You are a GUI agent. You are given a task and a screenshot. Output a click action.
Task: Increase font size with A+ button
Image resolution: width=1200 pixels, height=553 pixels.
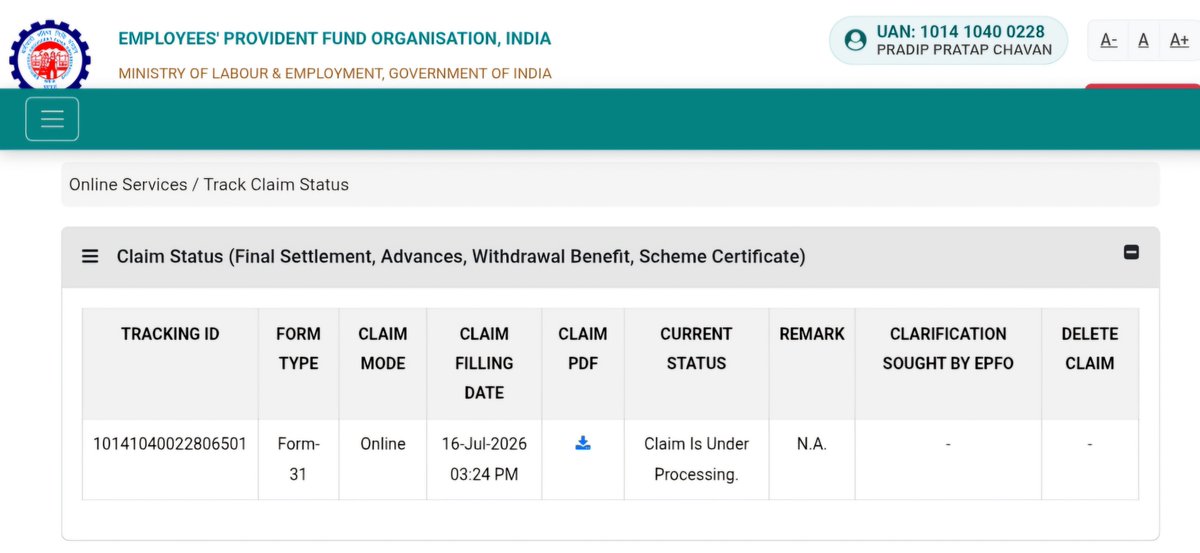tap(1179, 40)
